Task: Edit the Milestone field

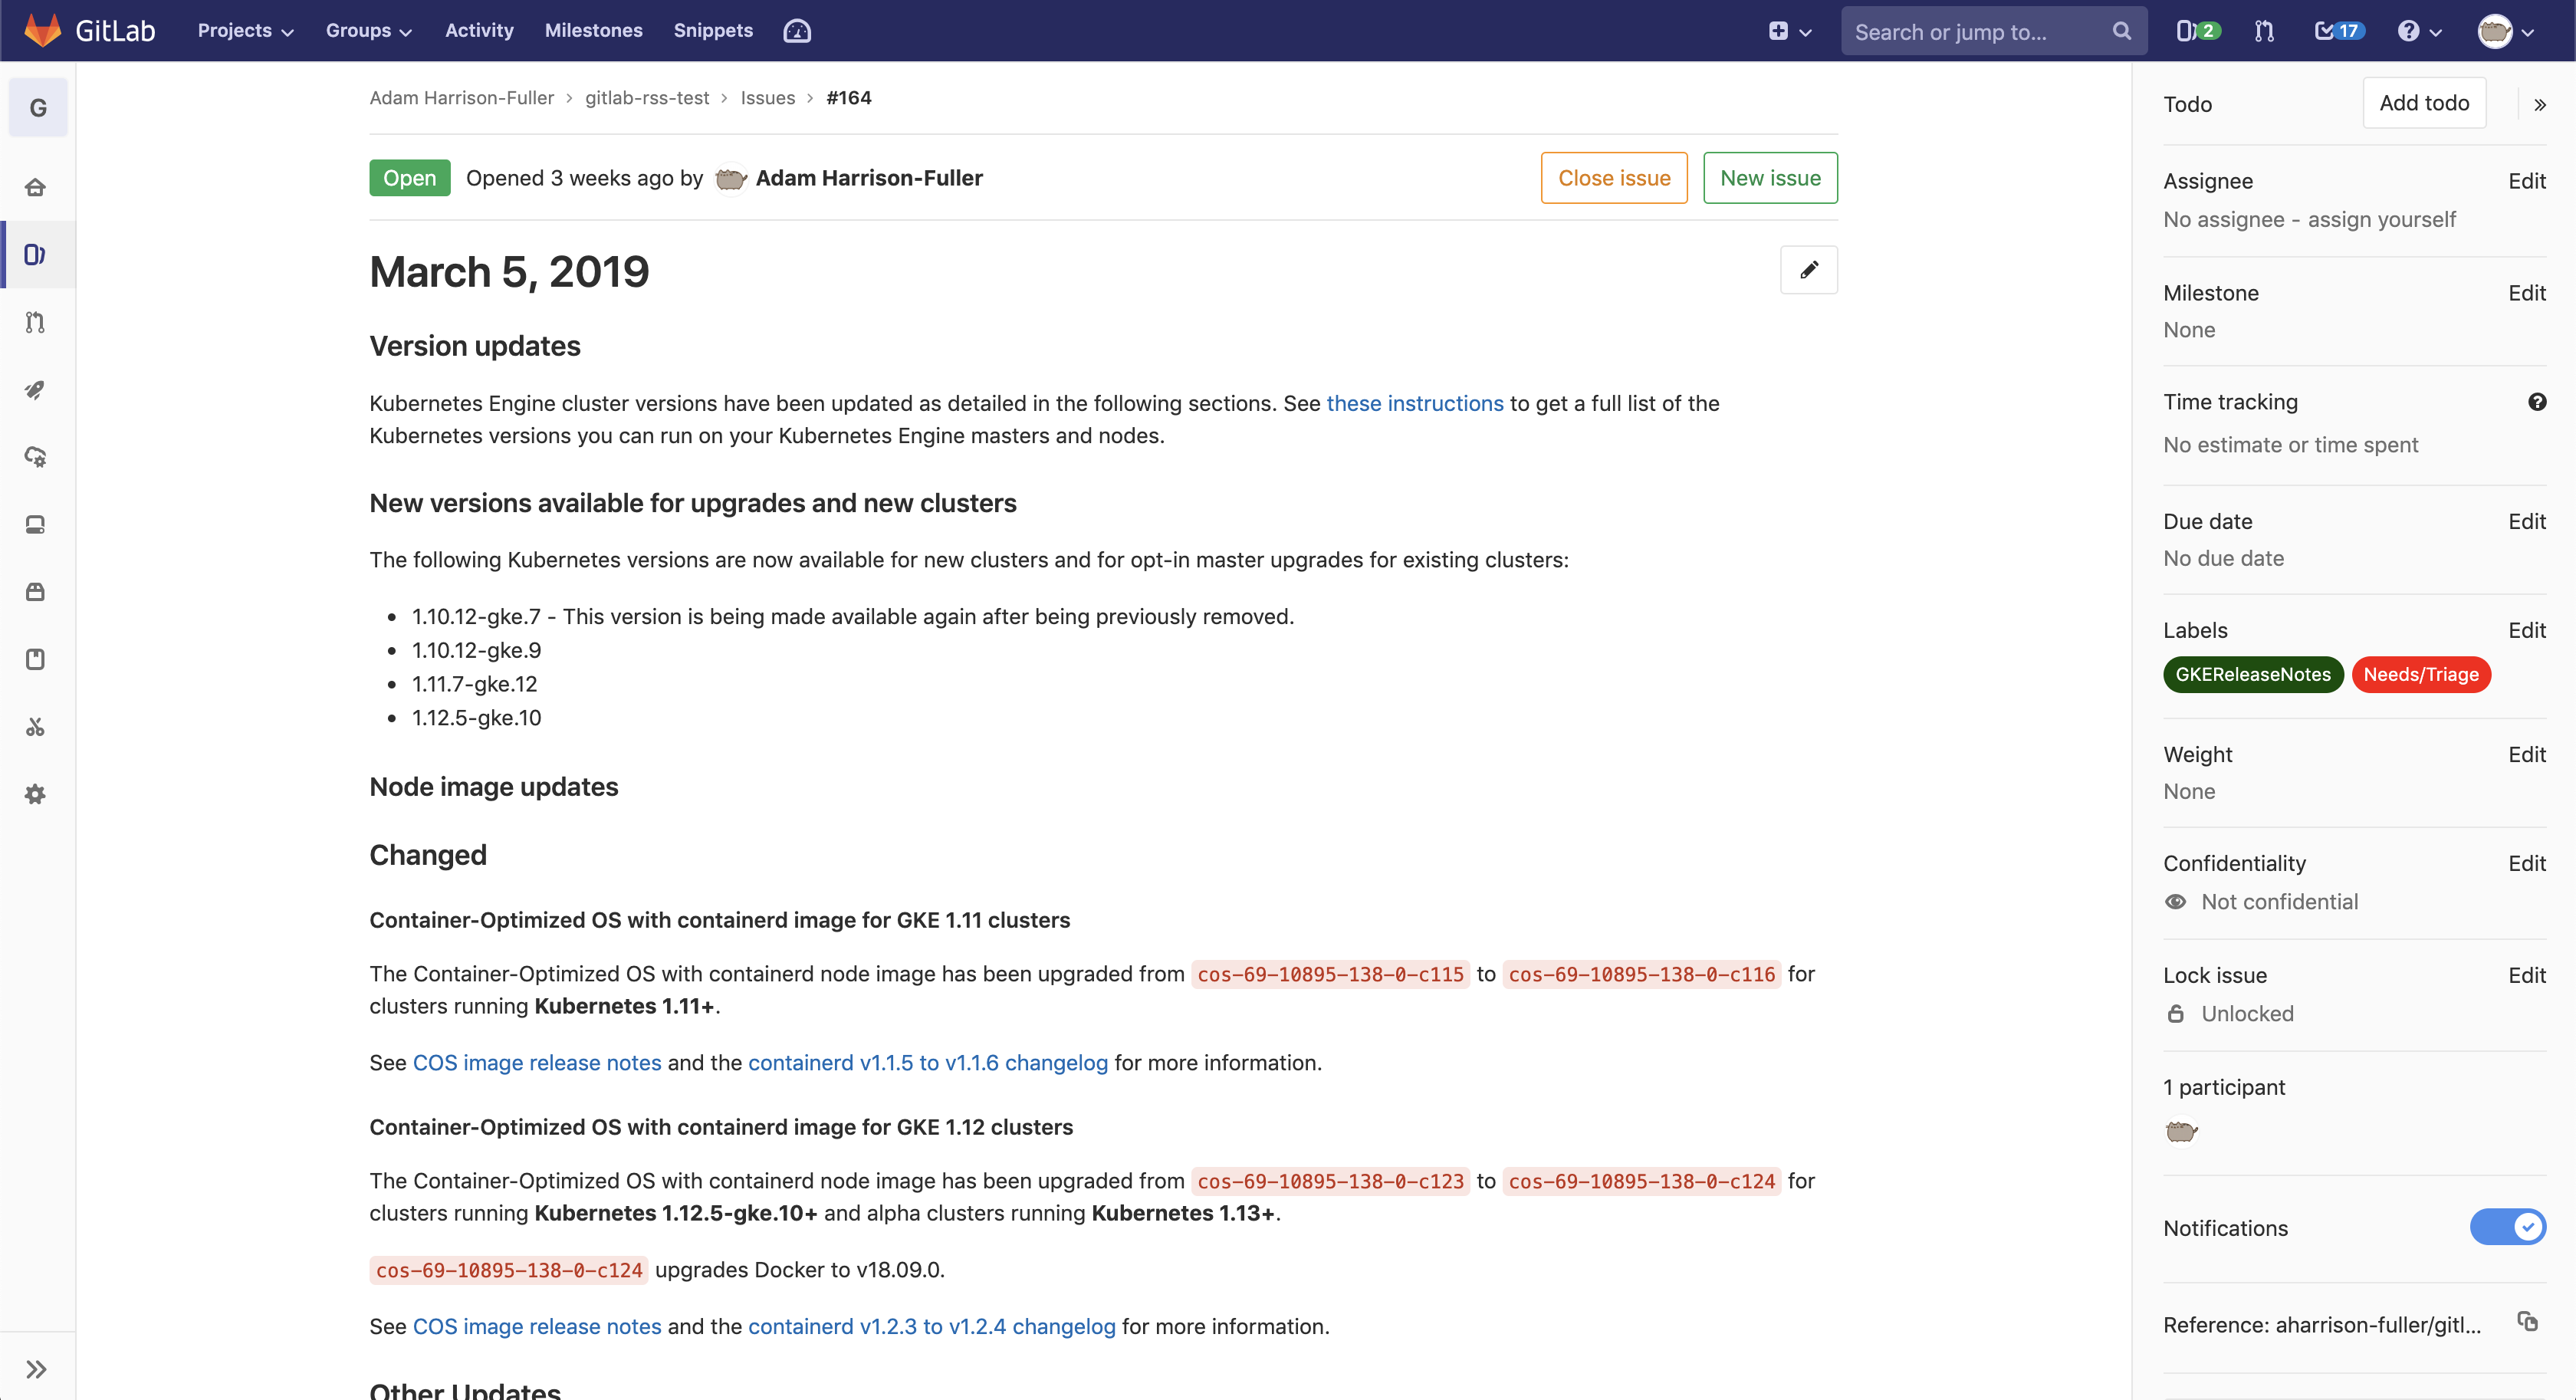Action: click(2526, 293)
